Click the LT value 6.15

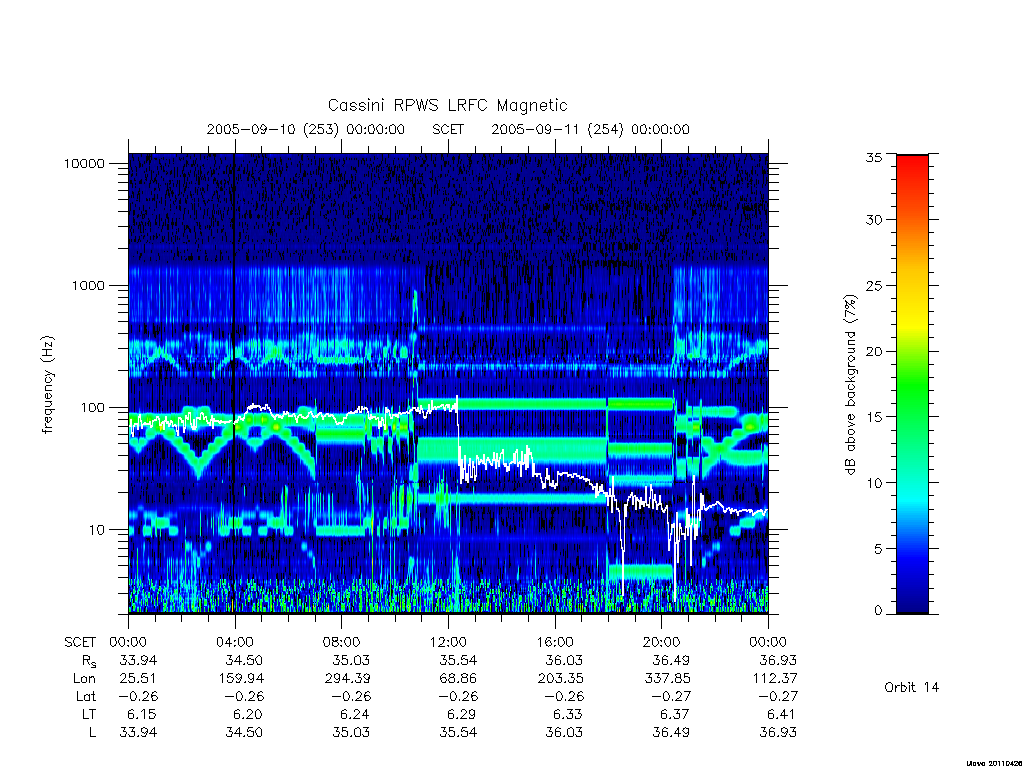point(142,714)
